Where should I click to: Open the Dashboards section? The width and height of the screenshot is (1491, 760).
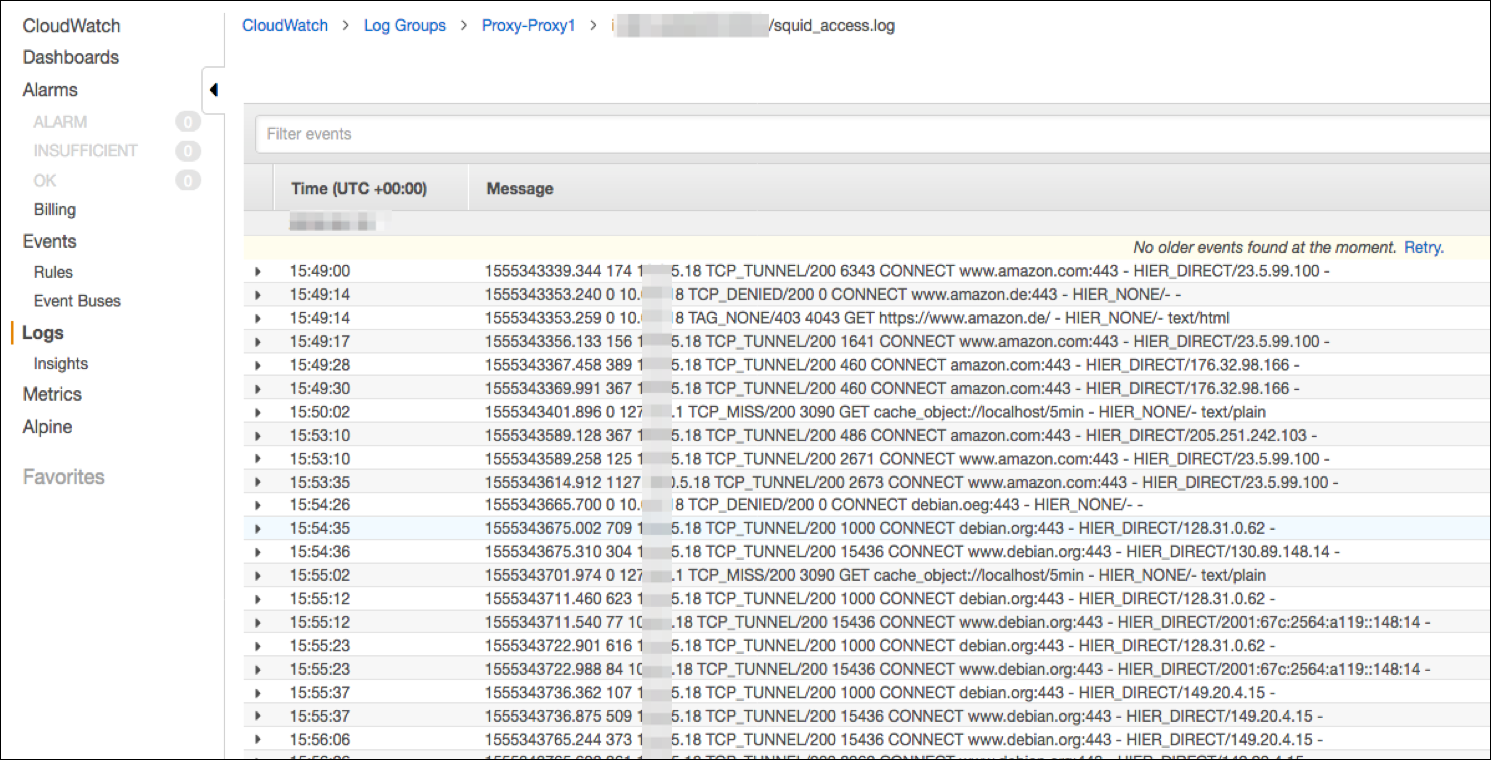(70, 57)
